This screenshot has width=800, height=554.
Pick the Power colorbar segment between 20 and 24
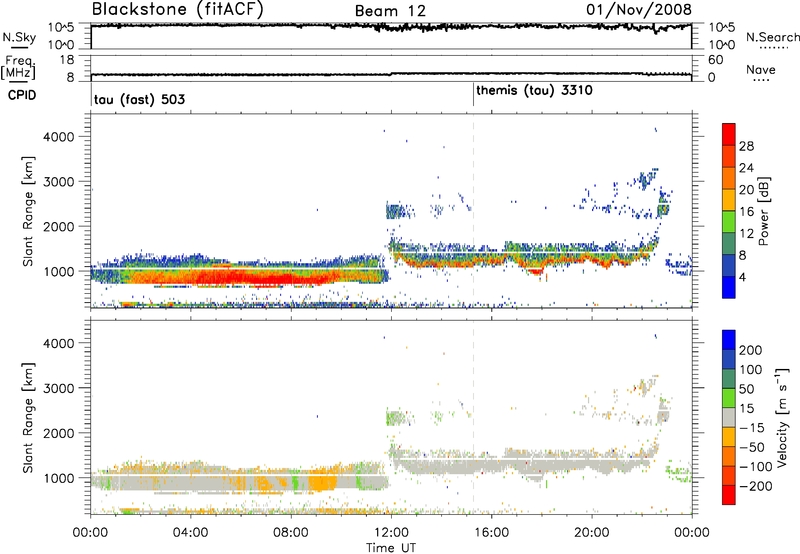(729, 178)
